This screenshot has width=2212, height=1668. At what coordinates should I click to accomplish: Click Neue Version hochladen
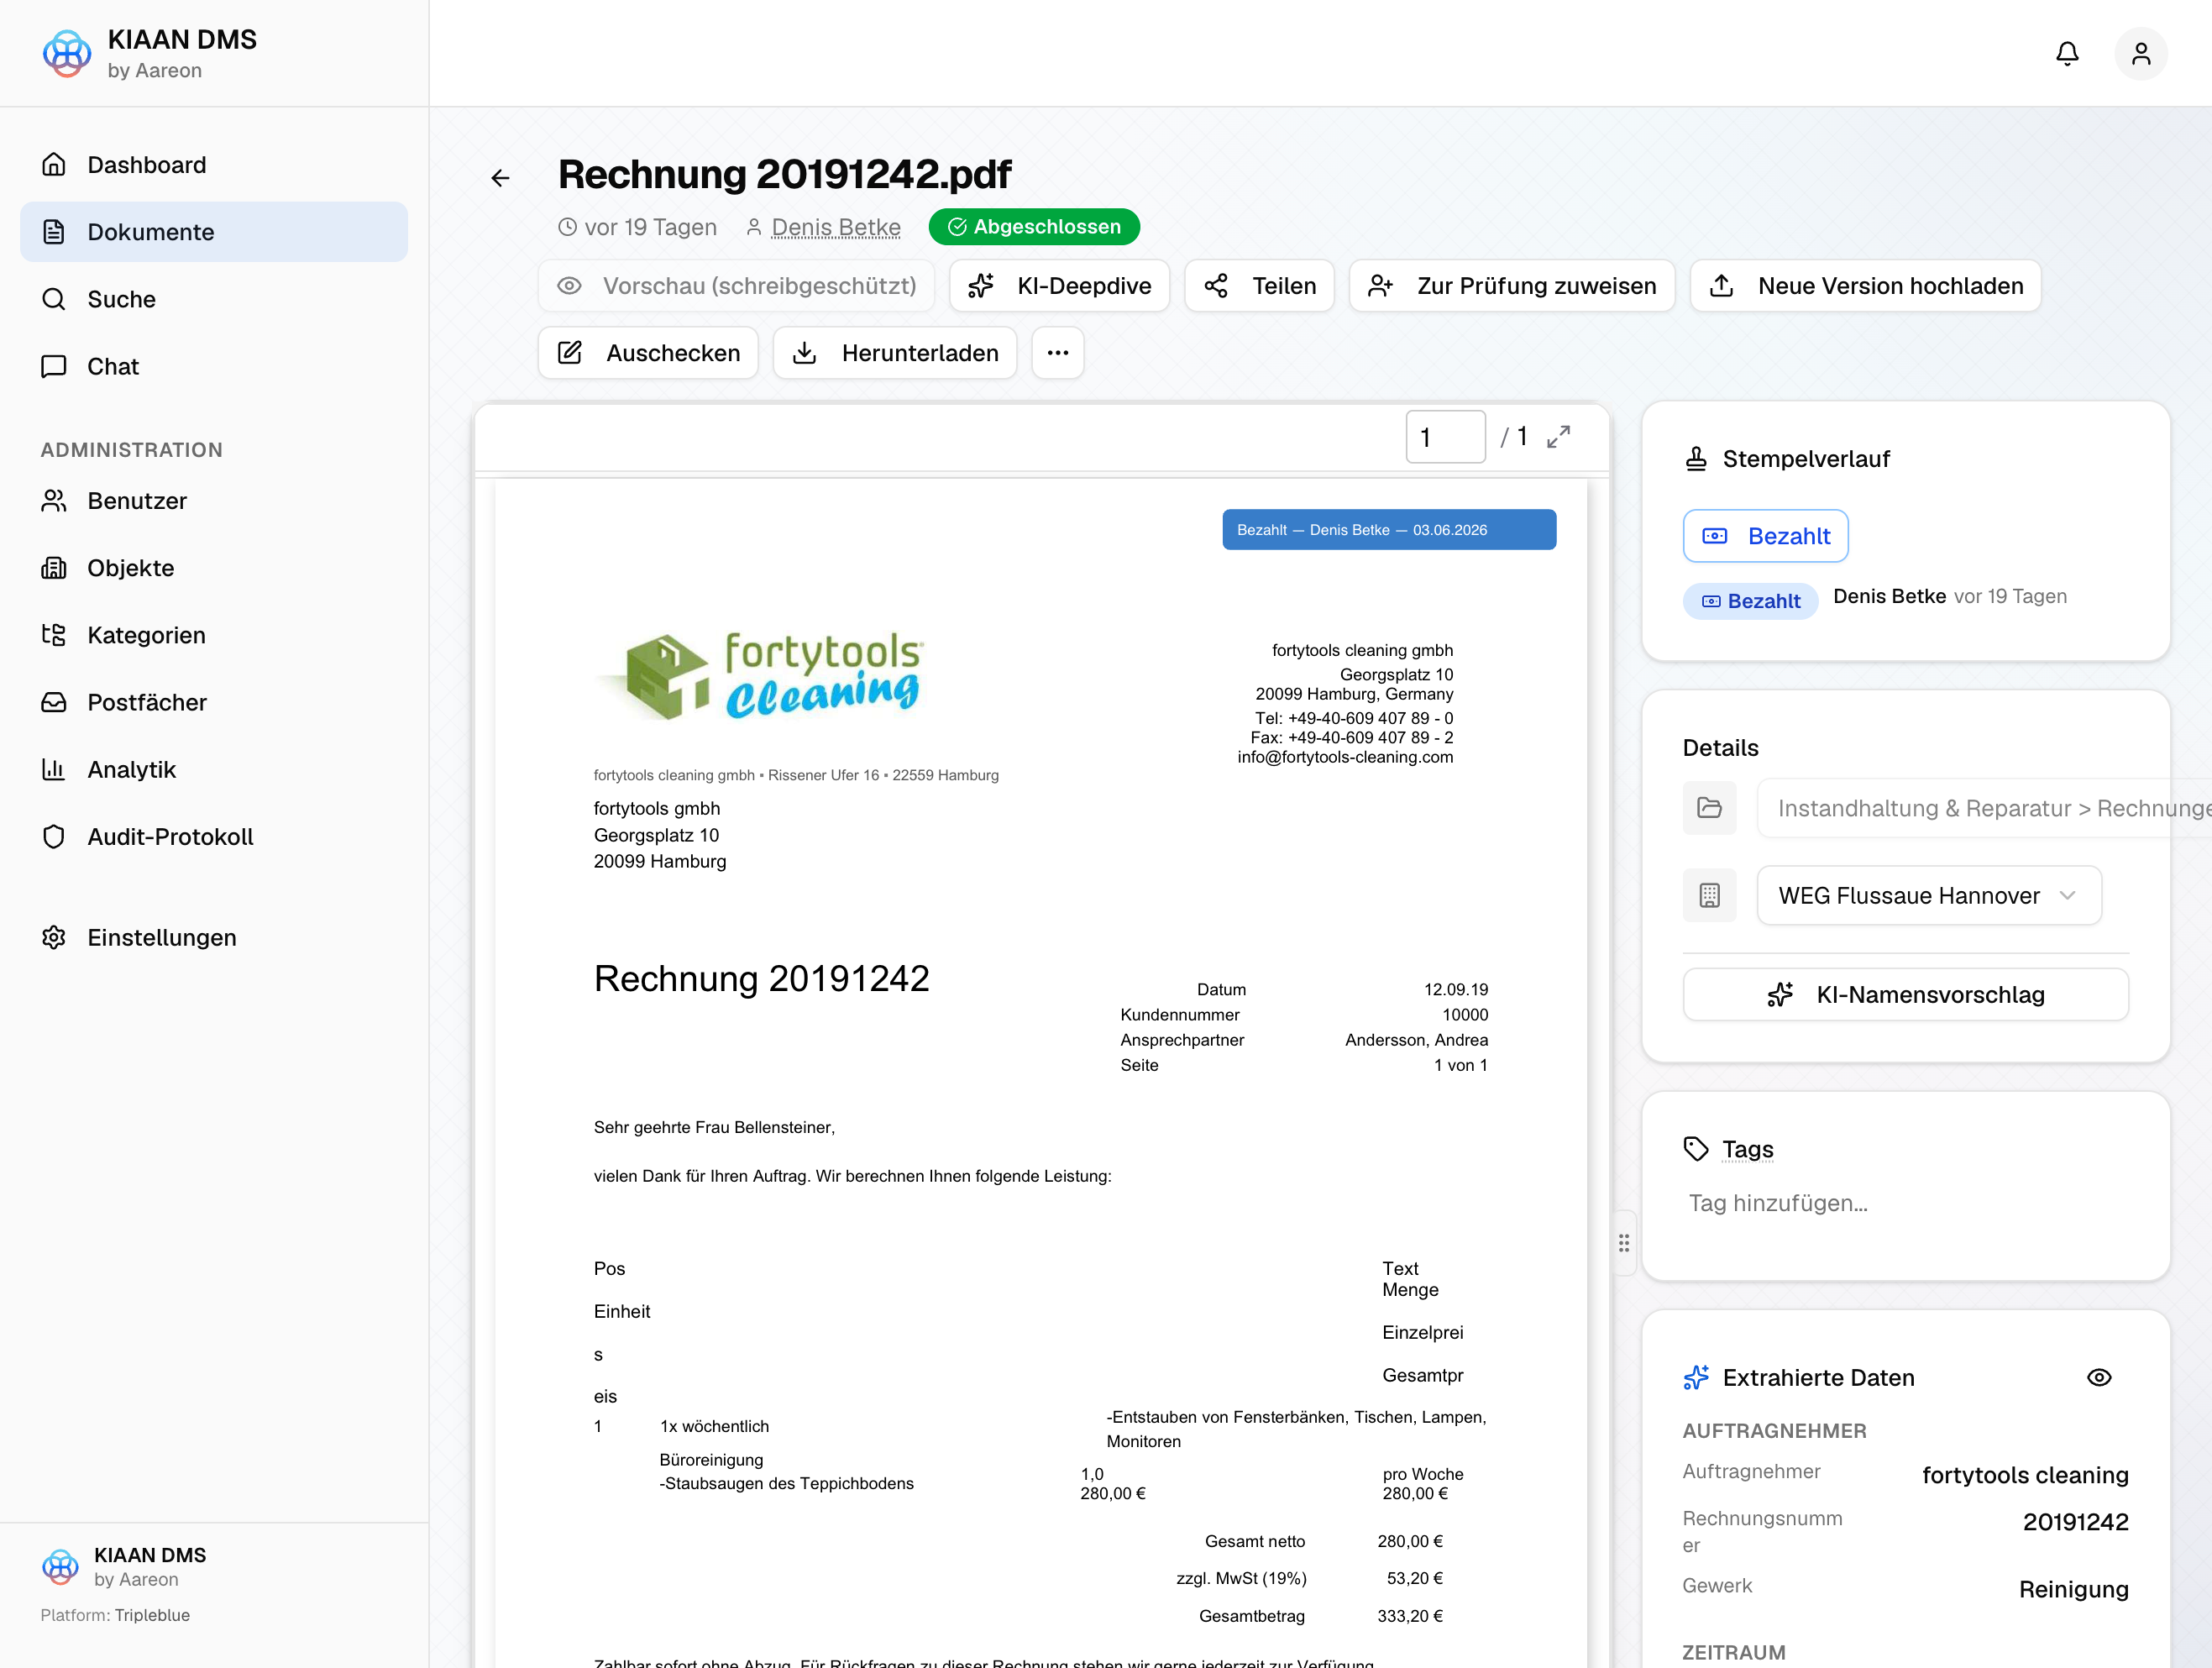(x=1865, y=286)
